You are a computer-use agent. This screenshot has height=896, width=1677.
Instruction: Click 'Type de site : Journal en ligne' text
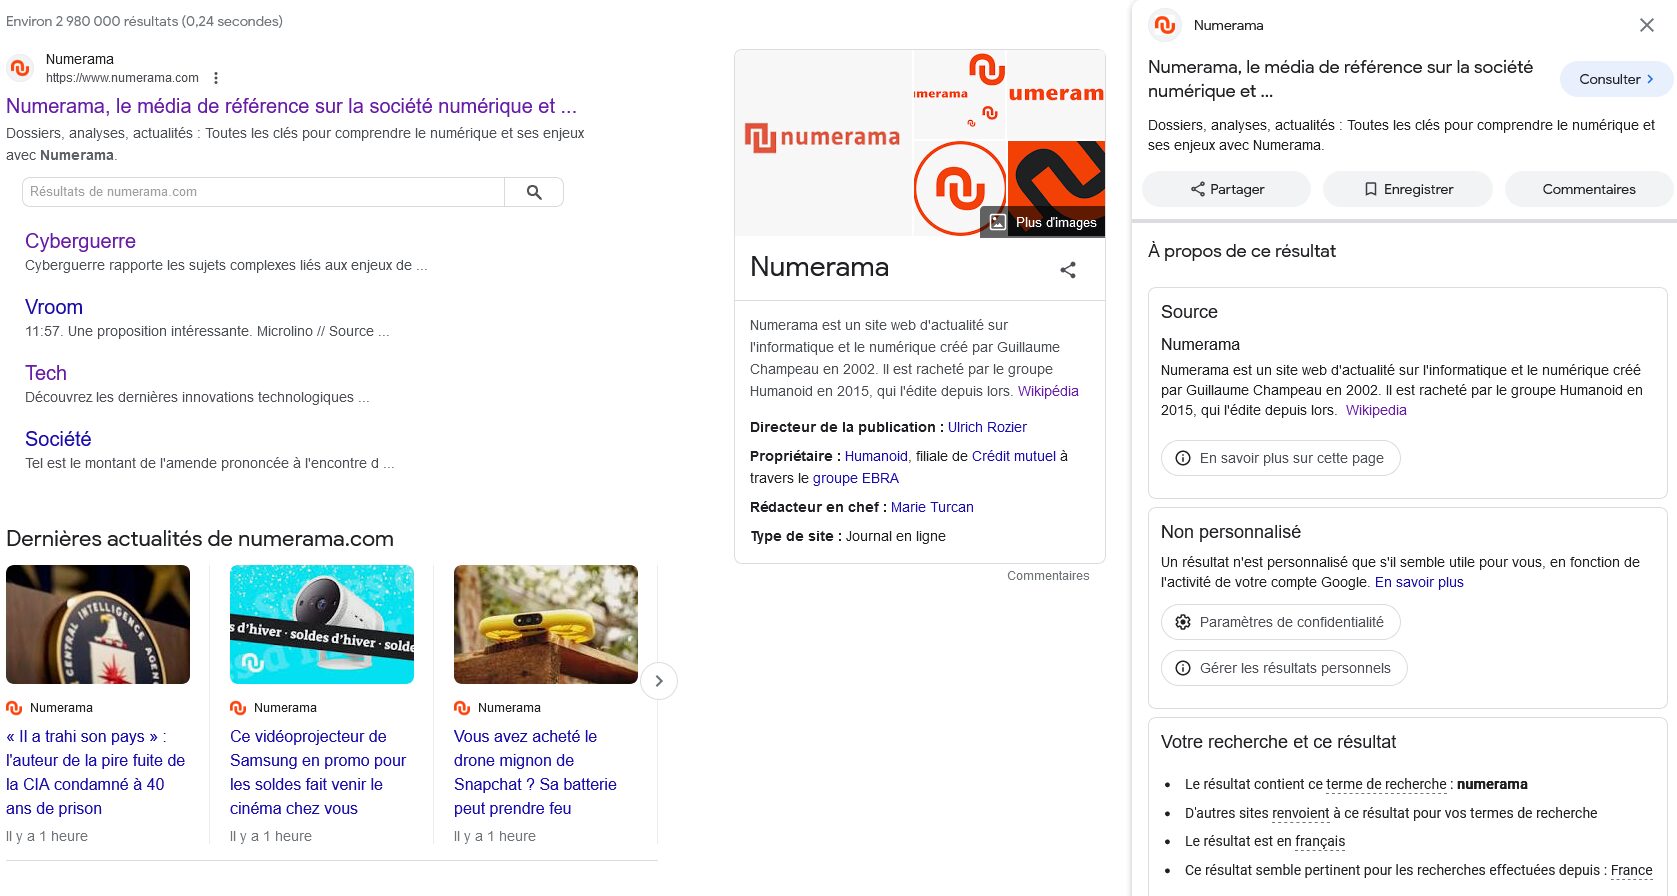(x=848, y=536)
